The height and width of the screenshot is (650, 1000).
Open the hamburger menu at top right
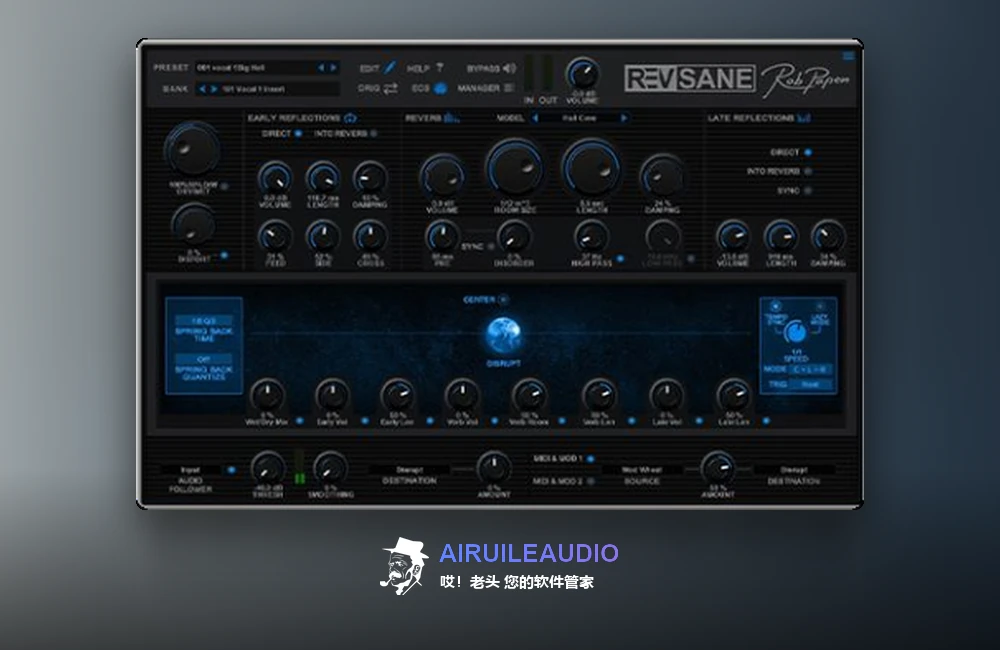(x=848, y=56)
